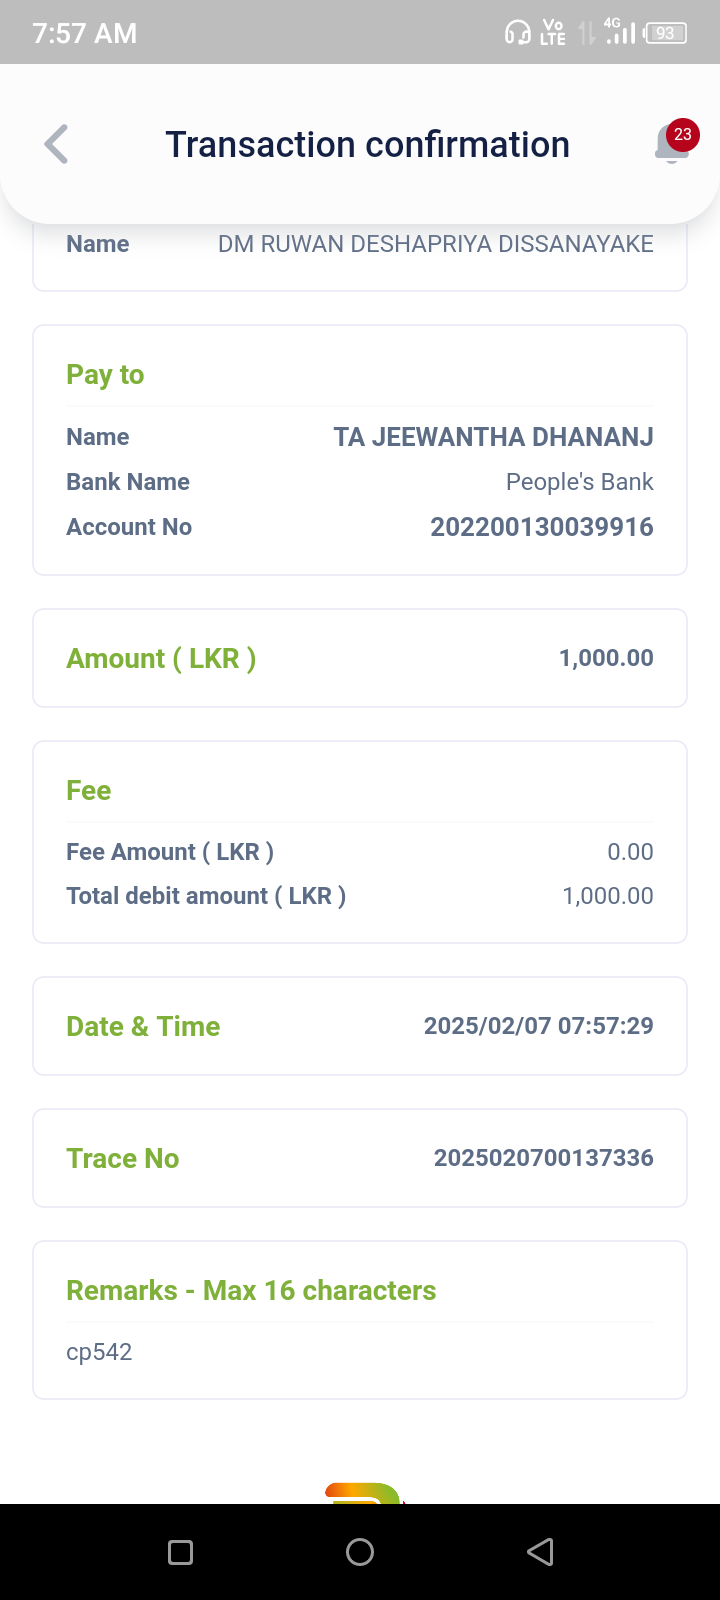
Task: Tap the account number 202200130039916
Action: [541, 527]
